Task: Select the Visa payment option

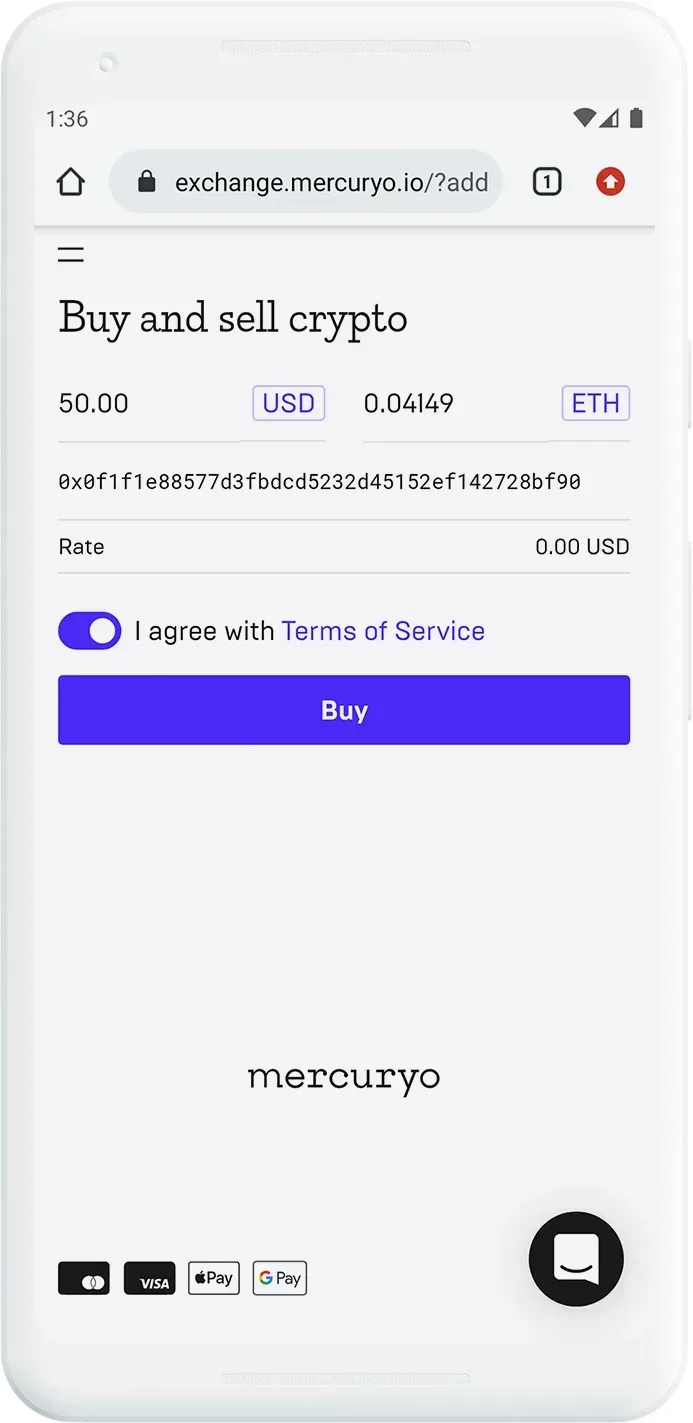Action: [149, 1278]
